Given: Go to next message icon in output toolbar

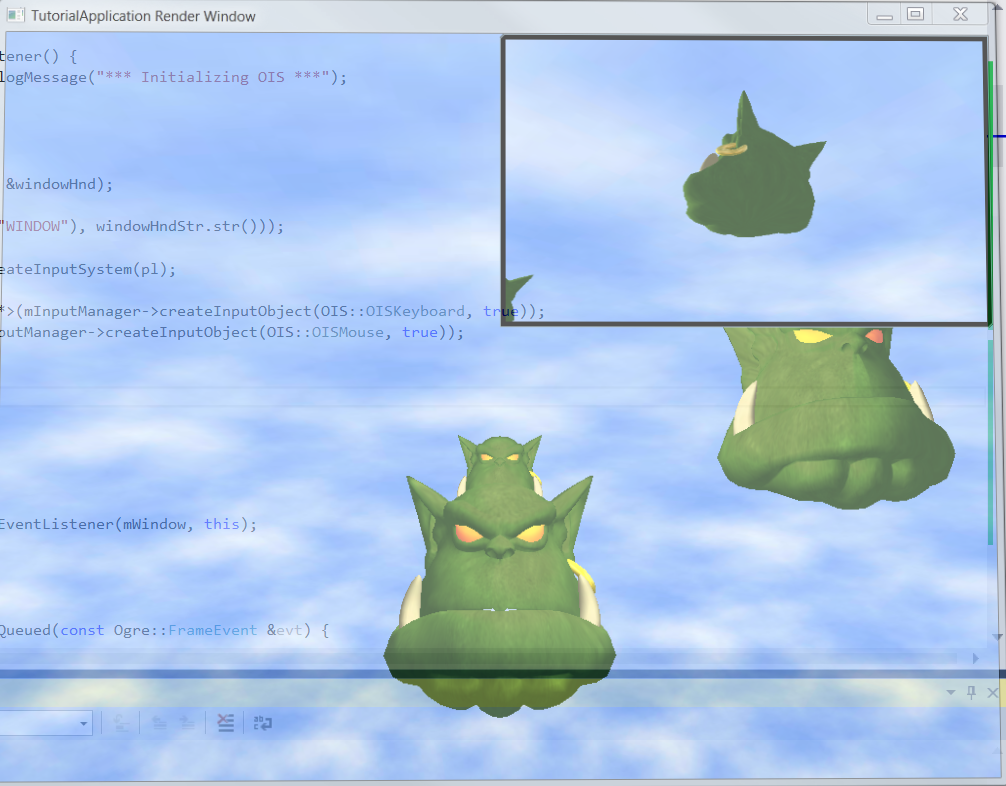Looking at the screenshot, I should 187,723.
